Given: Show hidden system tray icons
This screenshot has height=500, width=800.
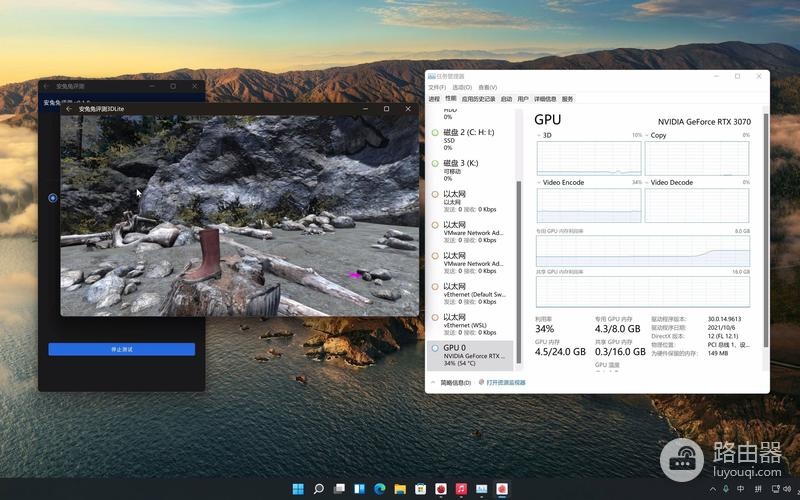Looking at the screenshot, I should (x=713, y=489).
